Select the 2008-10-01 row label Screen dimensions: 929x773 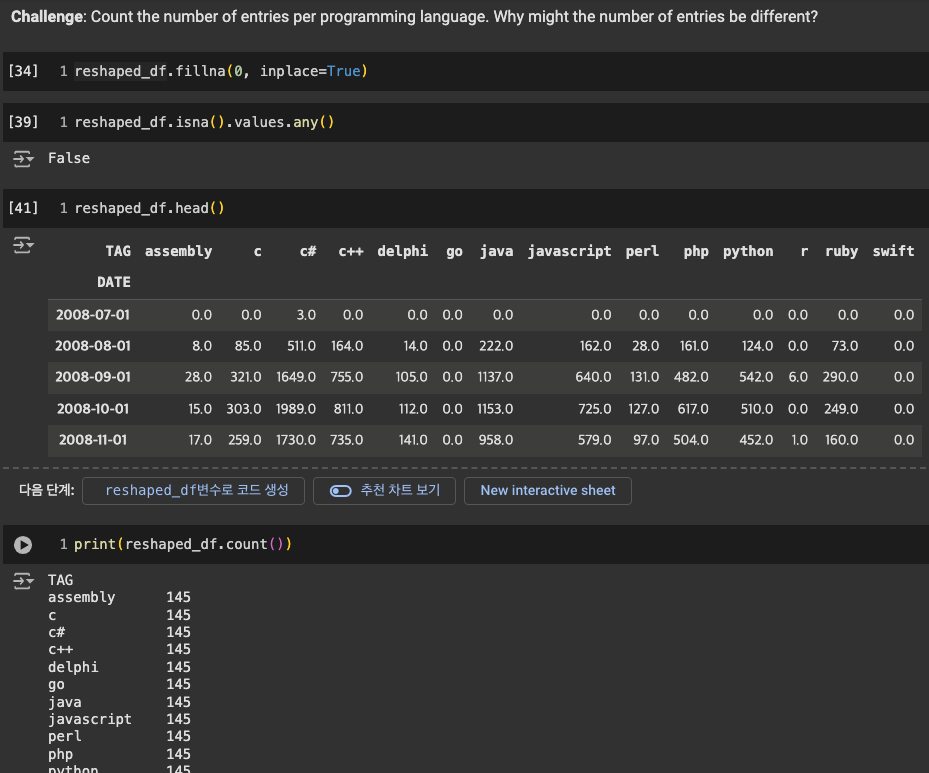click(x=93, y=409)
